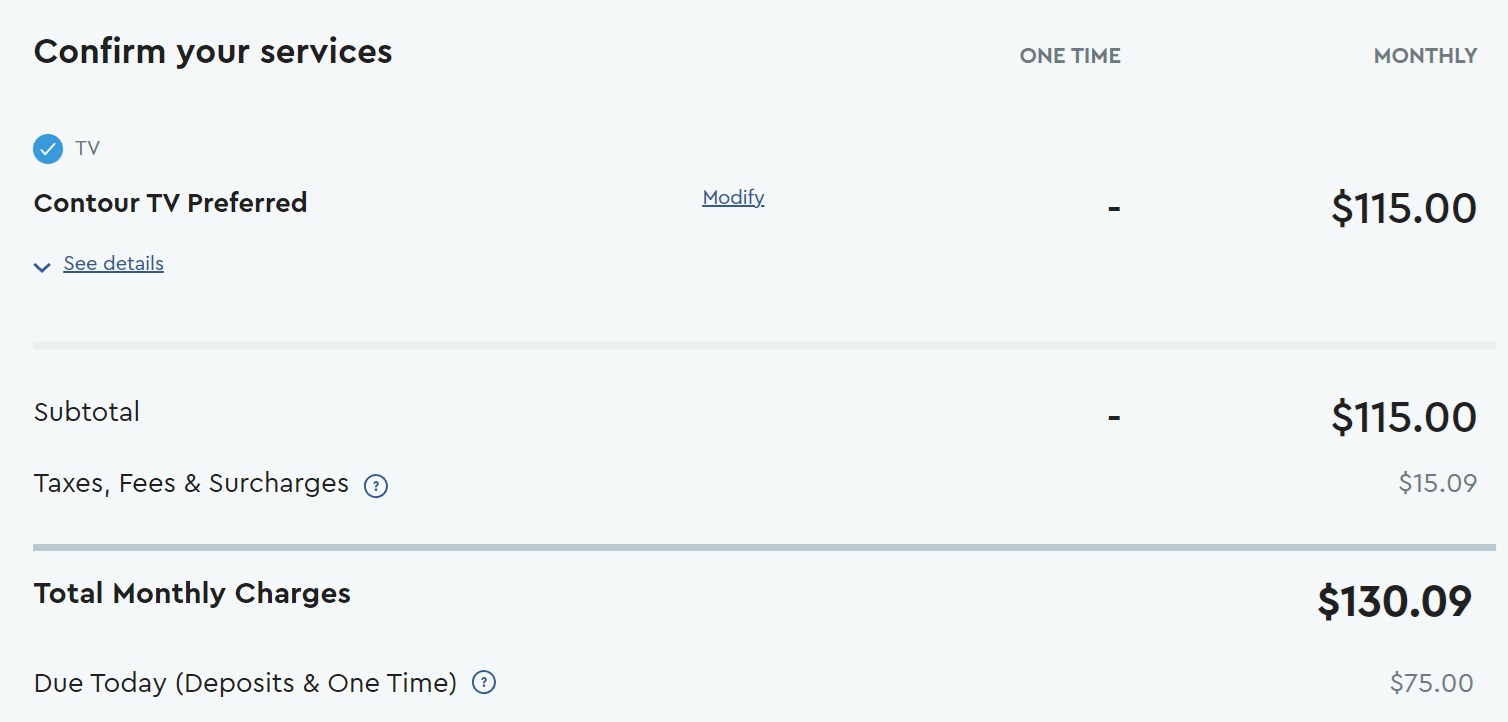Click the Total Monthly Charges label
Viewport: 1508px width, 722px height.
tap(192, 594)
